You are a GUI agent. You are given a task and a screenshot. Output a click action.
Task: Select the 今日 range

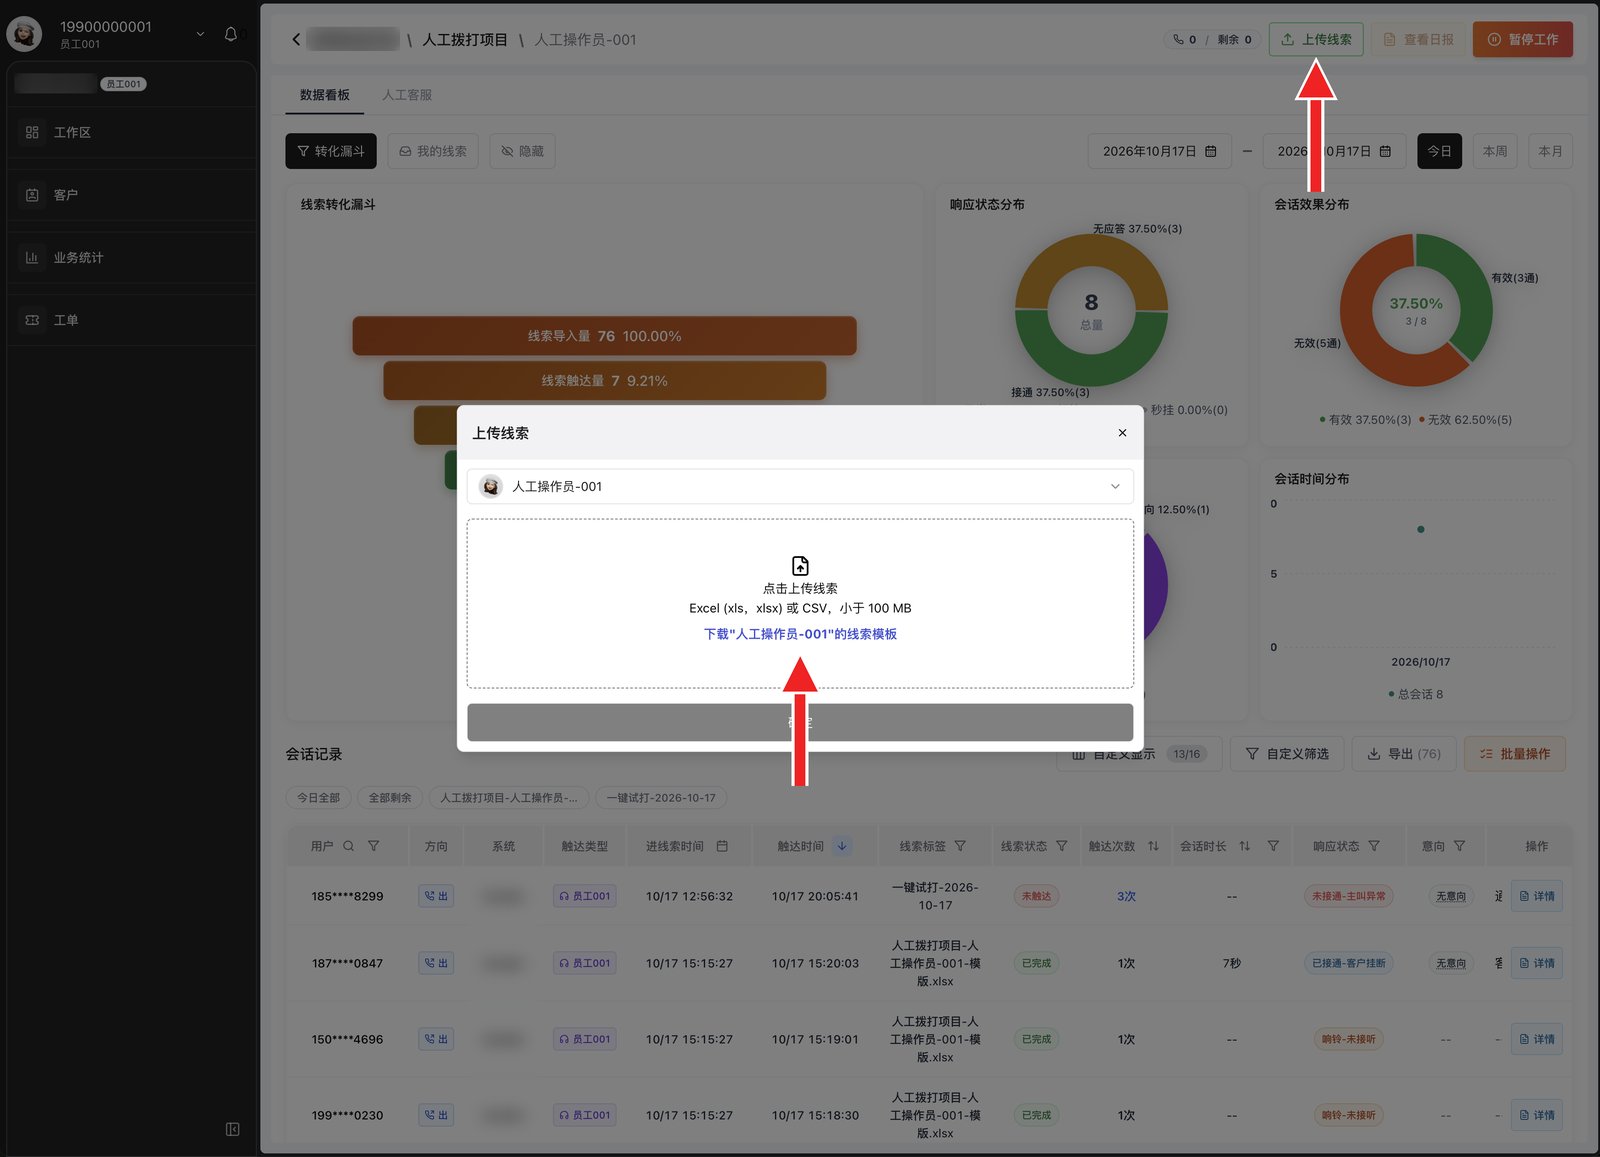[1439, 151]
